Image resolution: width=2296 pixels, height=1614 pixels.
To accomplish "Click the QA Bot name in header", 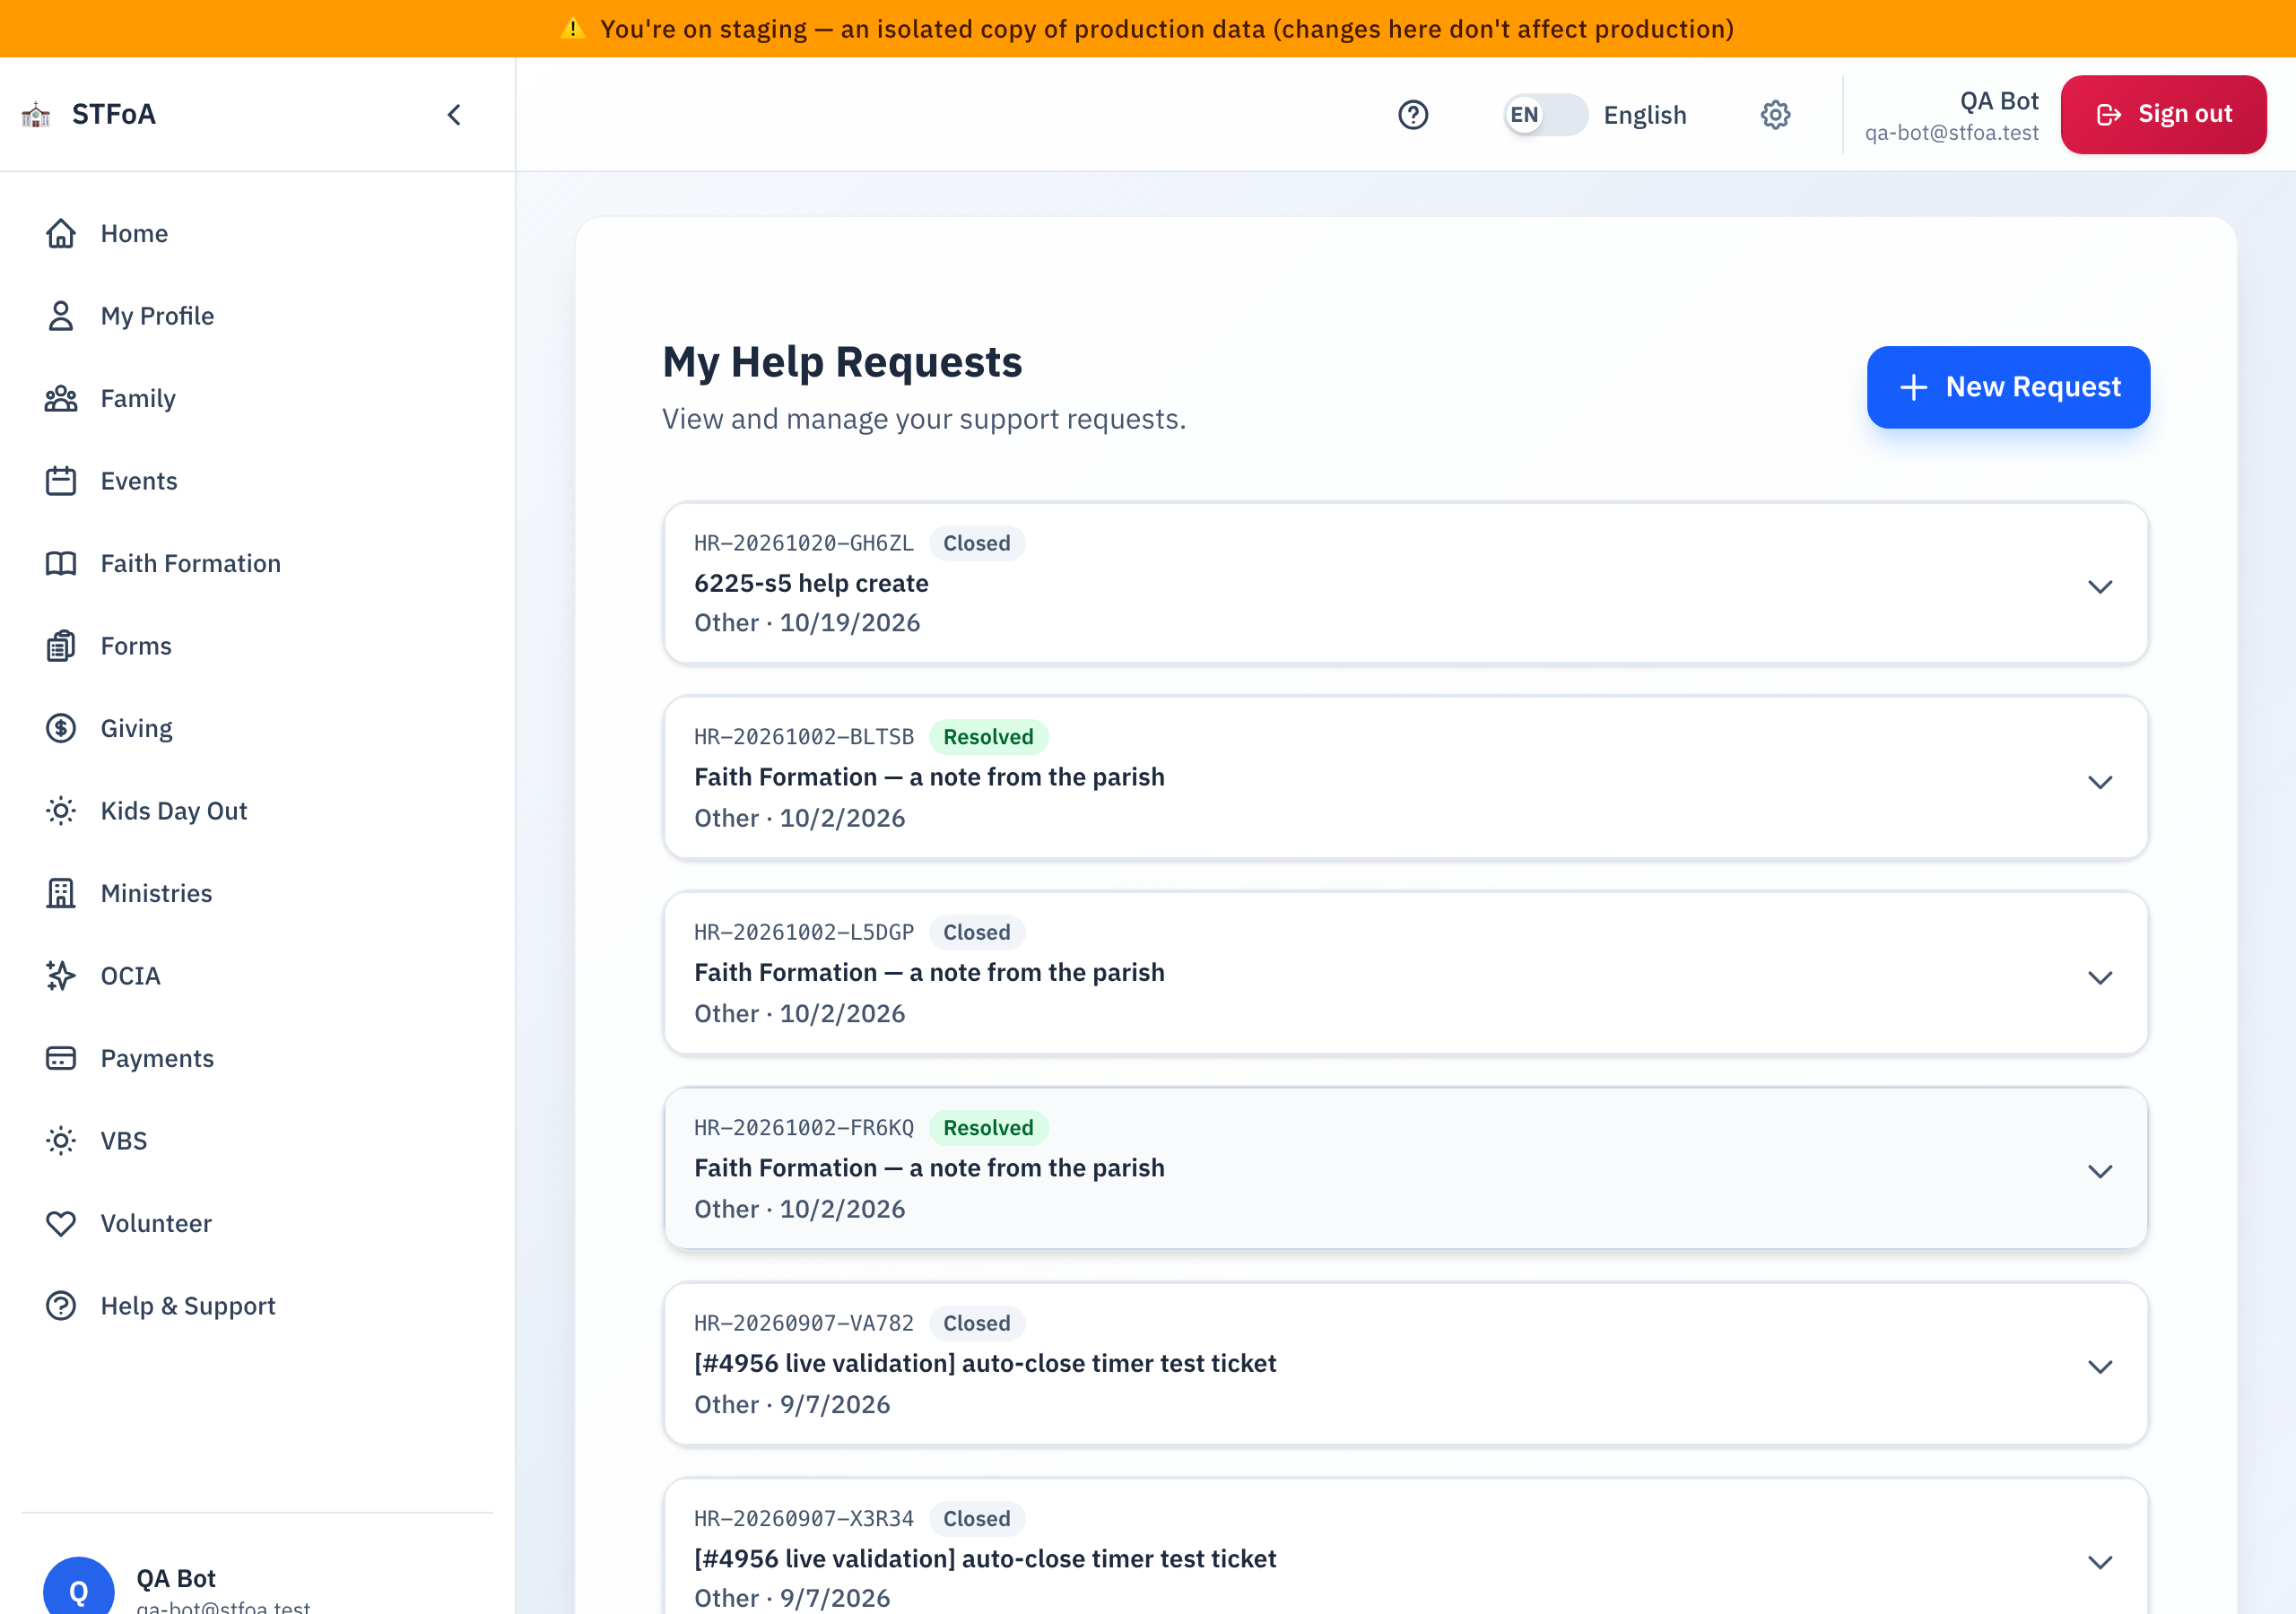I will tap(1999, 101).
